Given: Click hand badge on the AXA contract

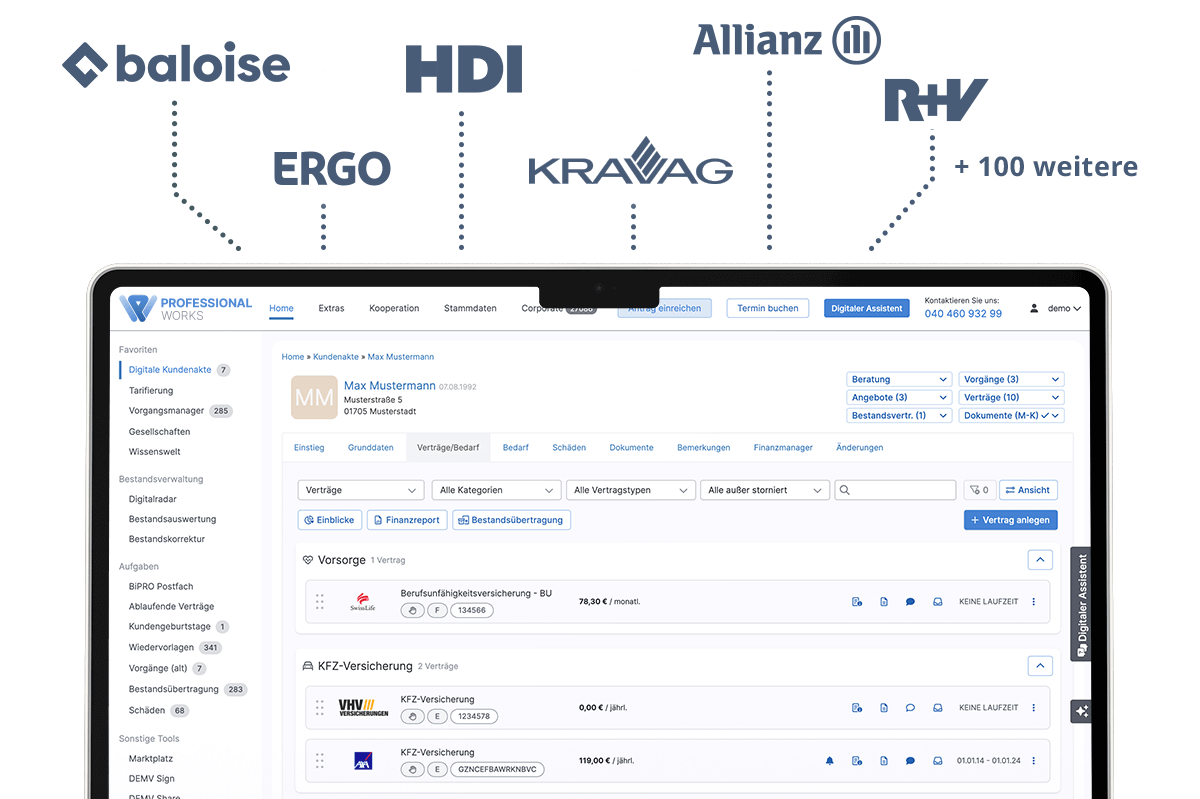Looking at the screenshot, I should (412, 770).
